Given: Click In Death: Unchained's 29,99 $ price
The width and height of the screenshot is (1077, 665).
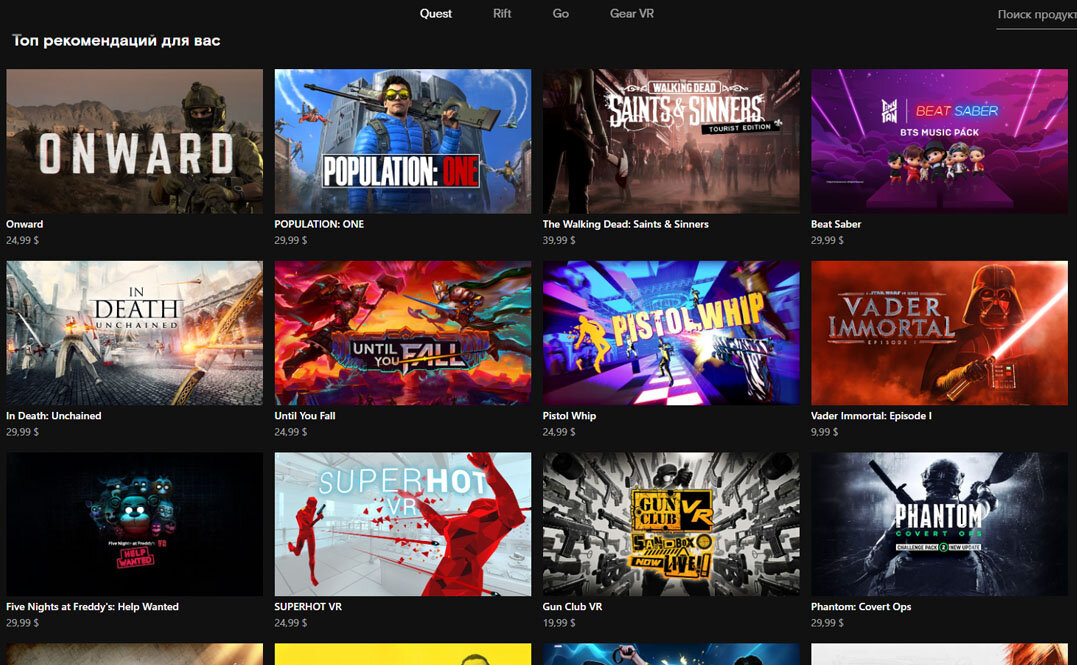Looking at the screenshot, I should pos(23,432).
